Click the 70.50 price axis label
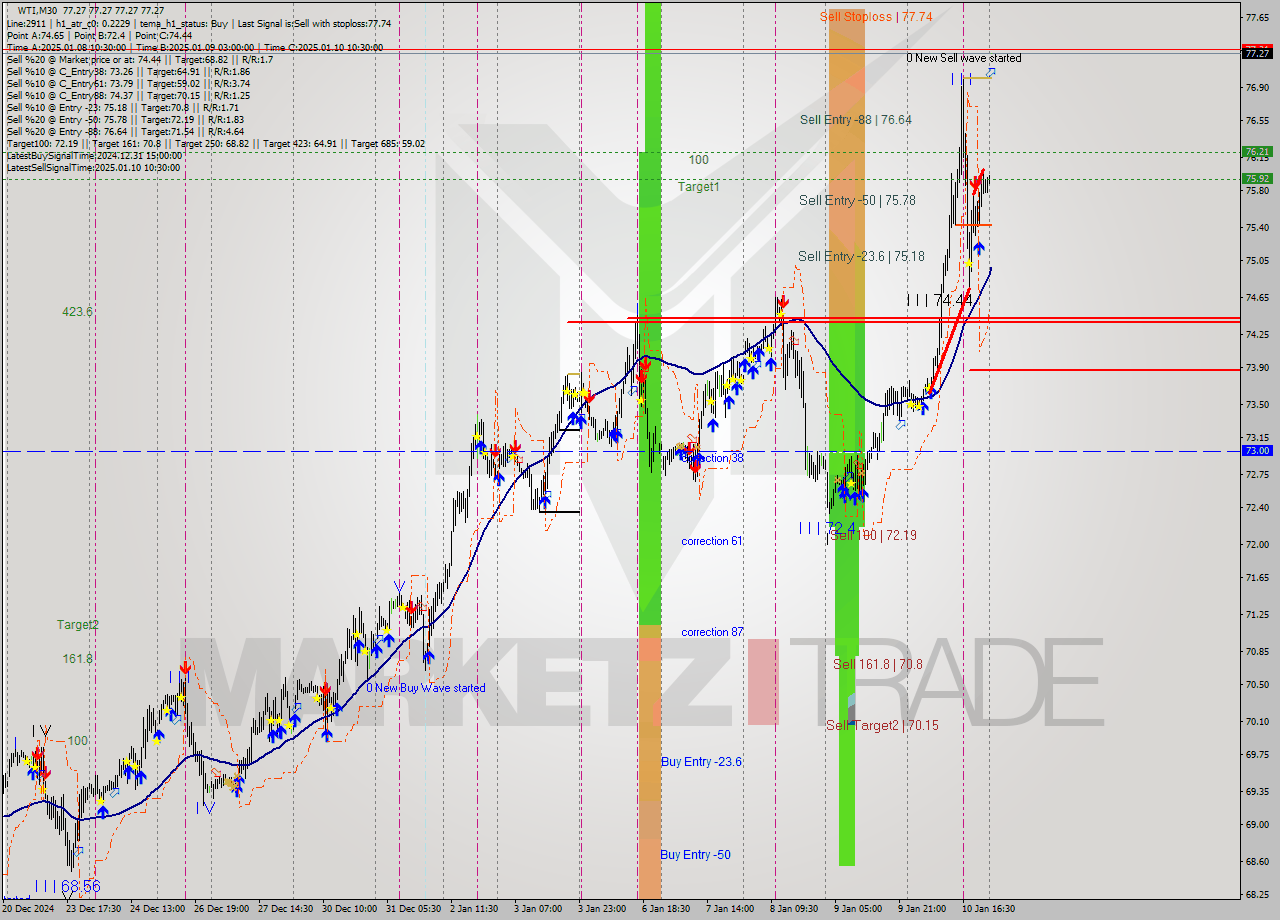The image size is (1280, 920). click(1257, 685)
